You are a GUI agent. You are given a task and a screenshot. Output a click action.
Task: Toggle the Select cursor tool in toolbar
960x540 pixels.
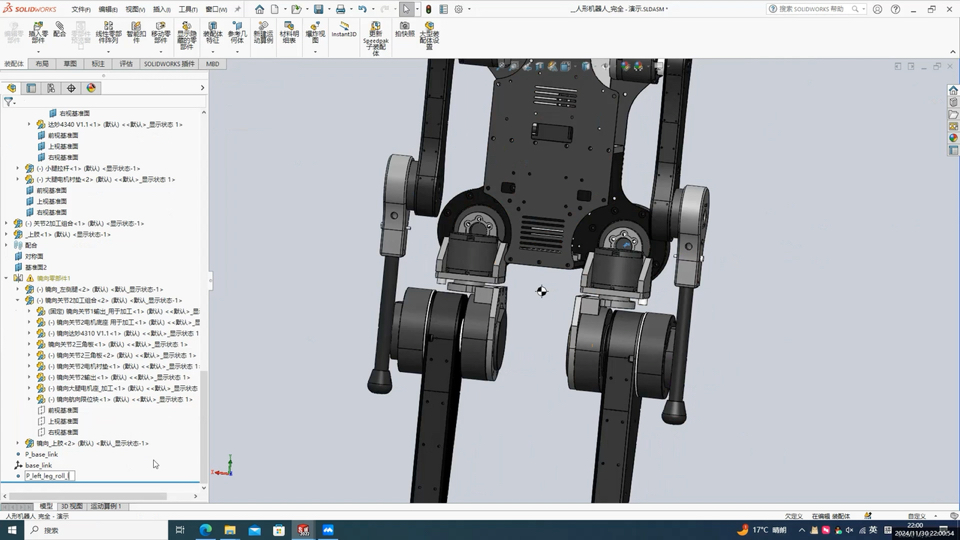pyautogui.click(x=406, y=9)
